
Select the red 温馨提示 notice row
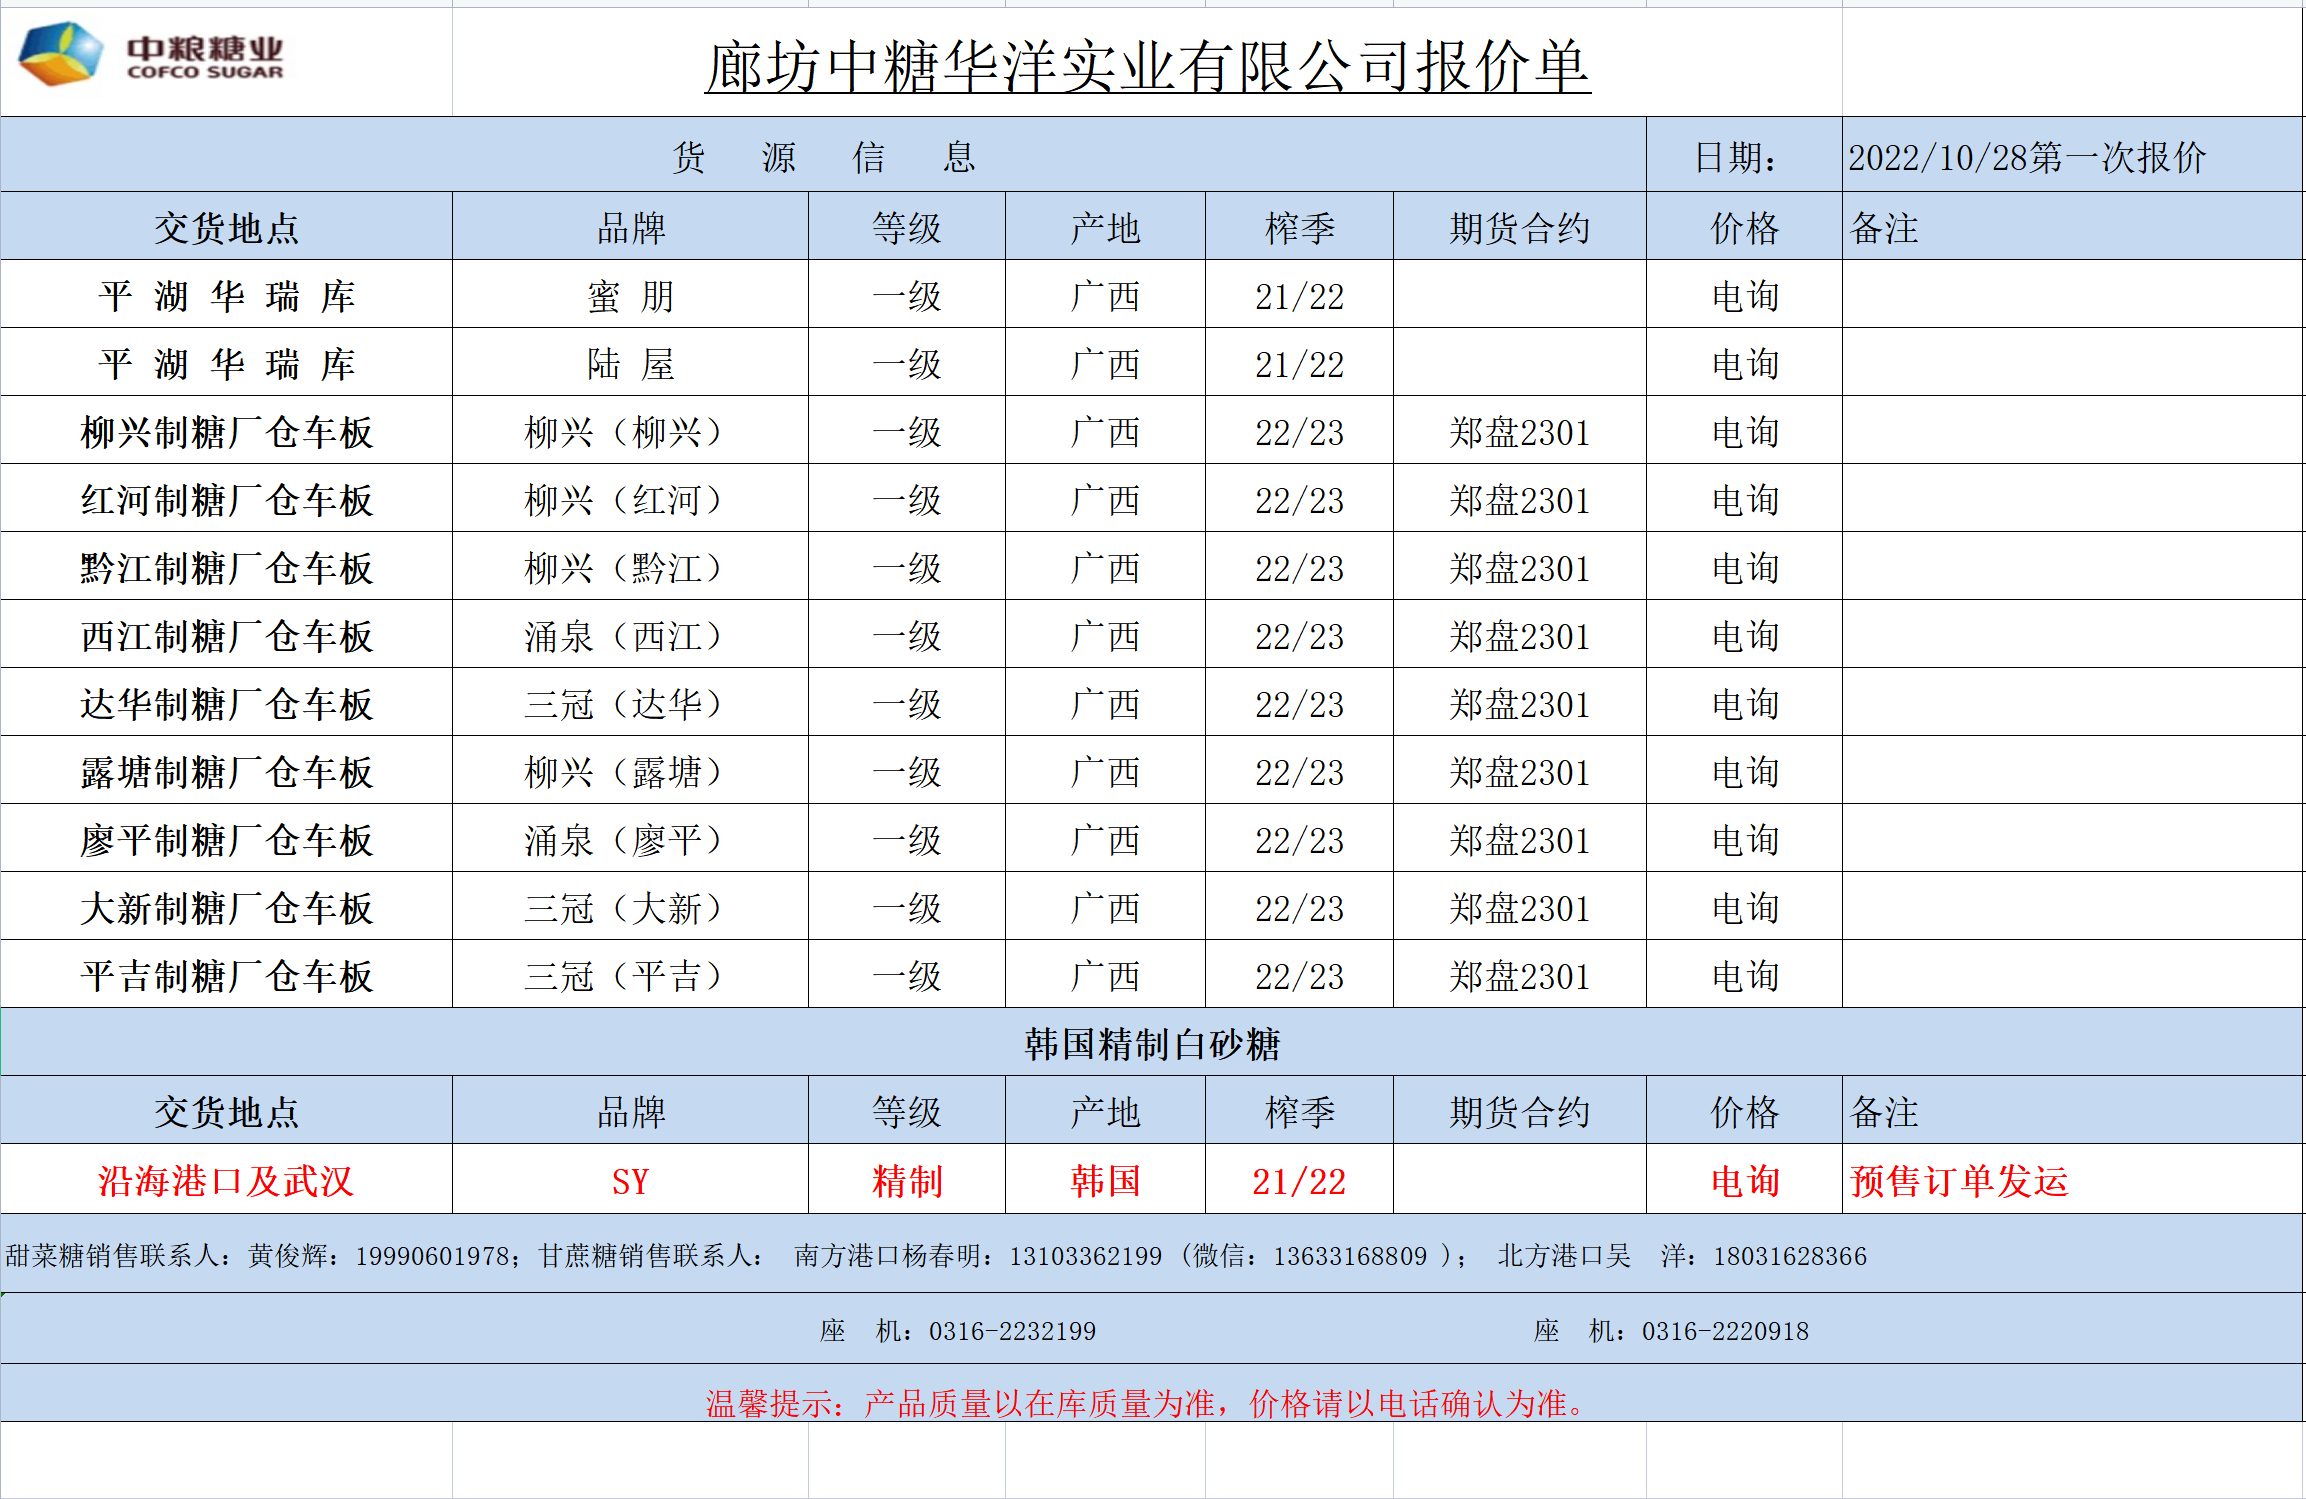pyautogui.click(x=1146, y=1403)
